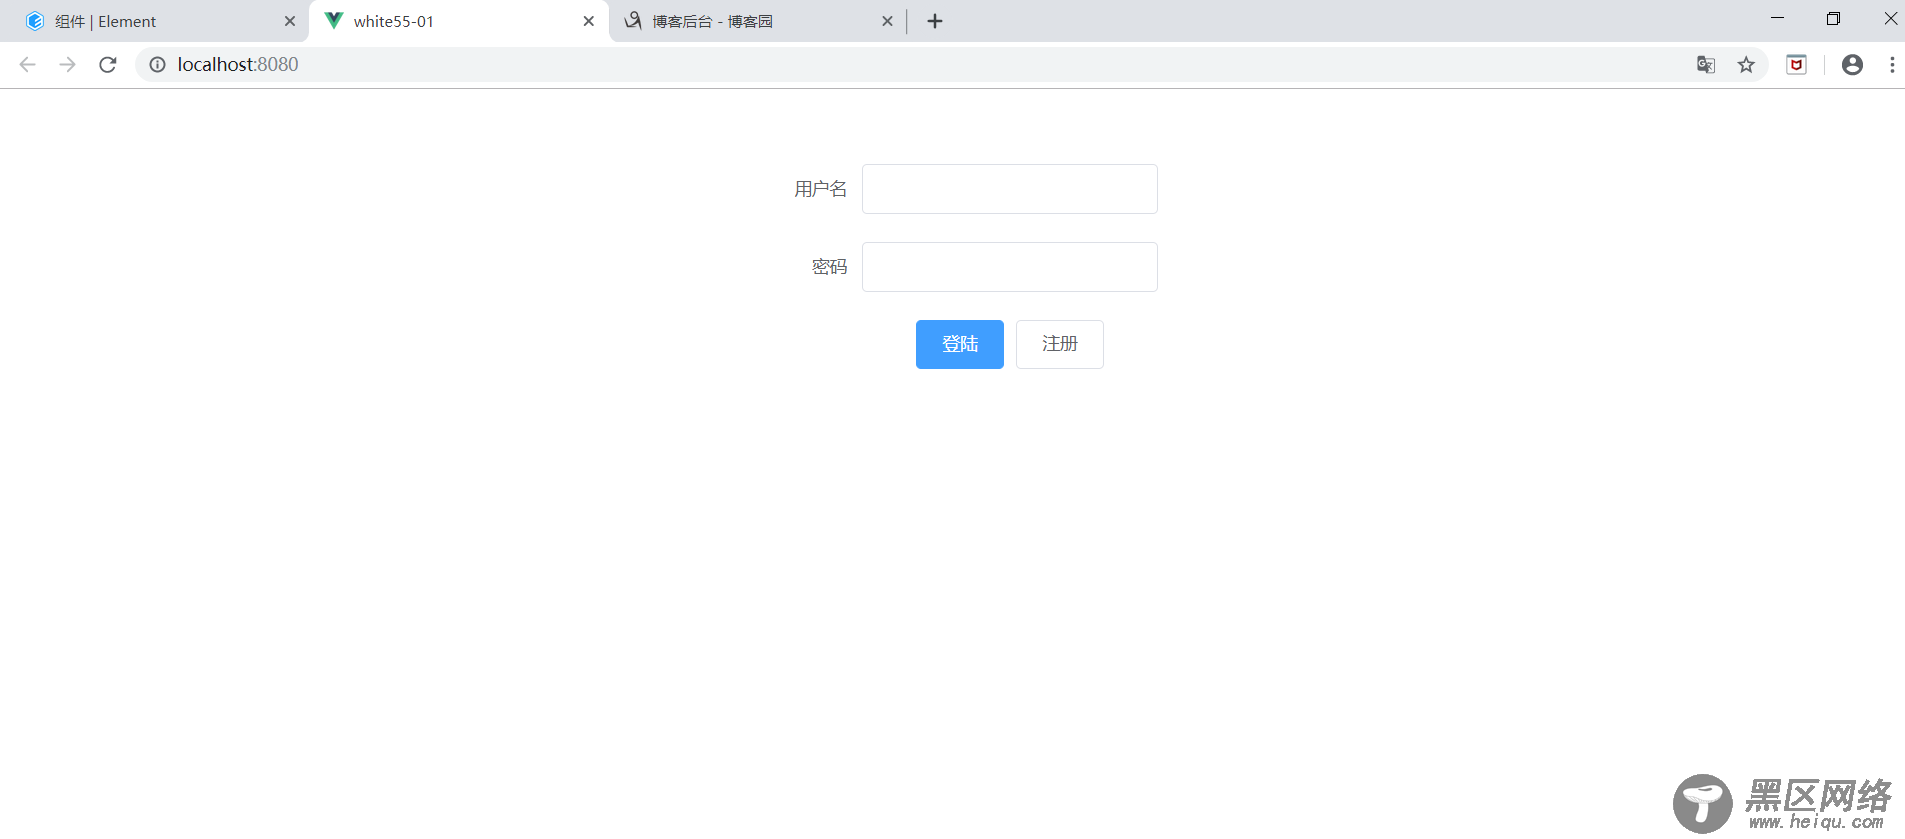The image size is (1905, 839).
Task: Click the blue 登陆 button
Action: (x=960, y=344)
